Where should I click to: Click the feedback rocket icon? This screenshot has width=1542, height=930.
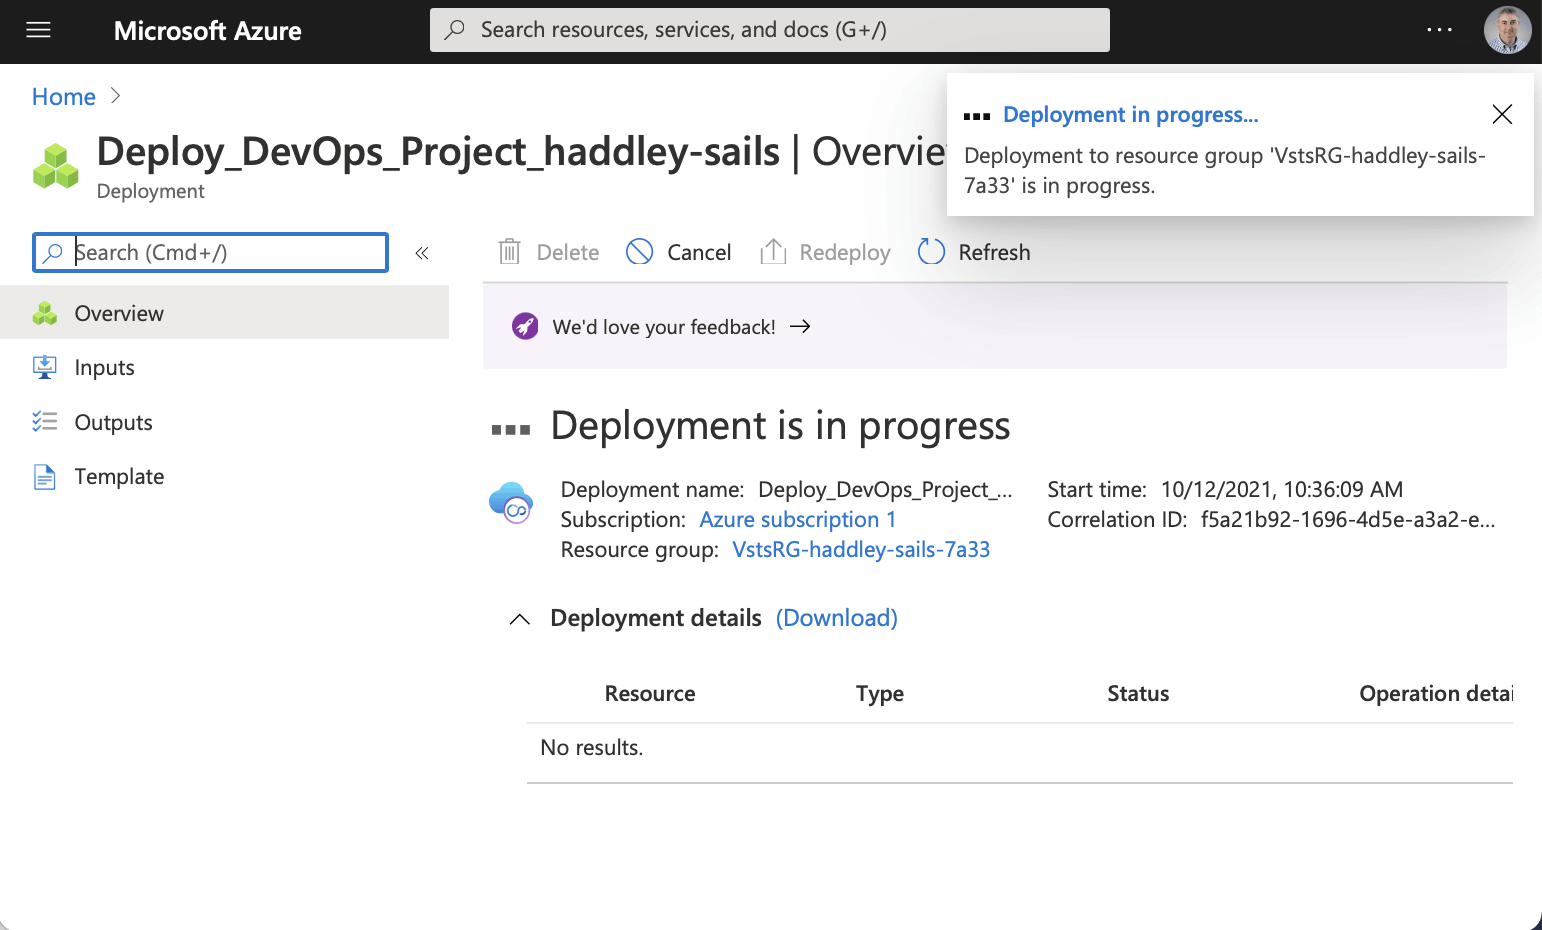(525, 326)
